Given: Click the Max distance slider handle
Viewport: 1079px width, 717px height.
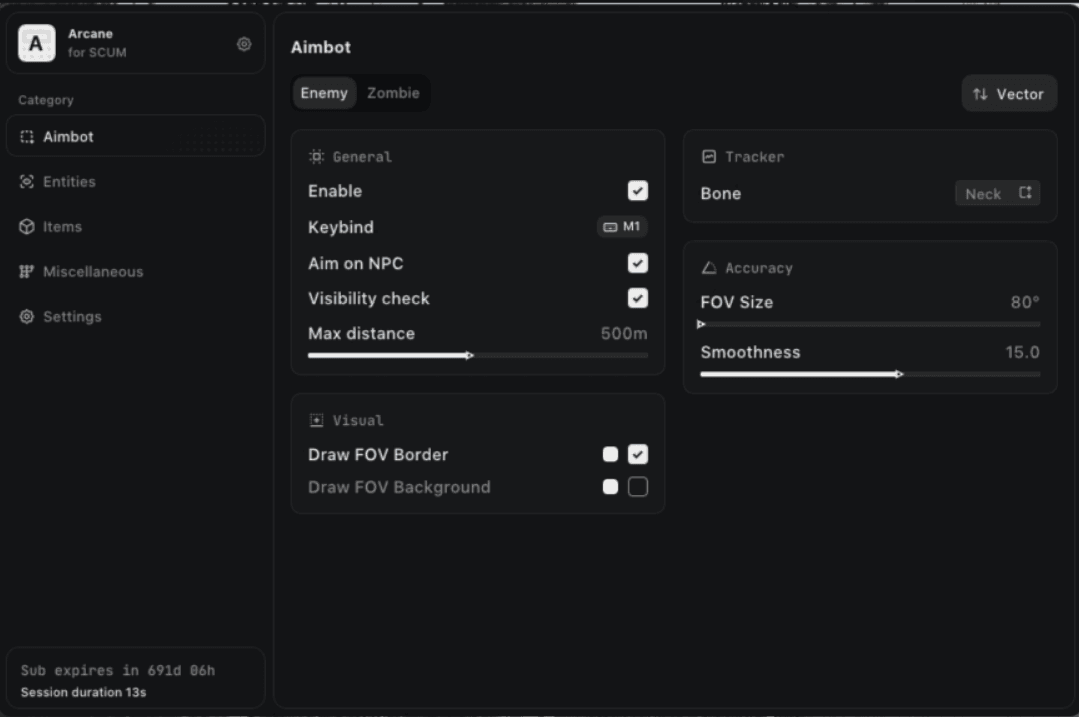Looking at the screenshot, I should pos(470,355).
